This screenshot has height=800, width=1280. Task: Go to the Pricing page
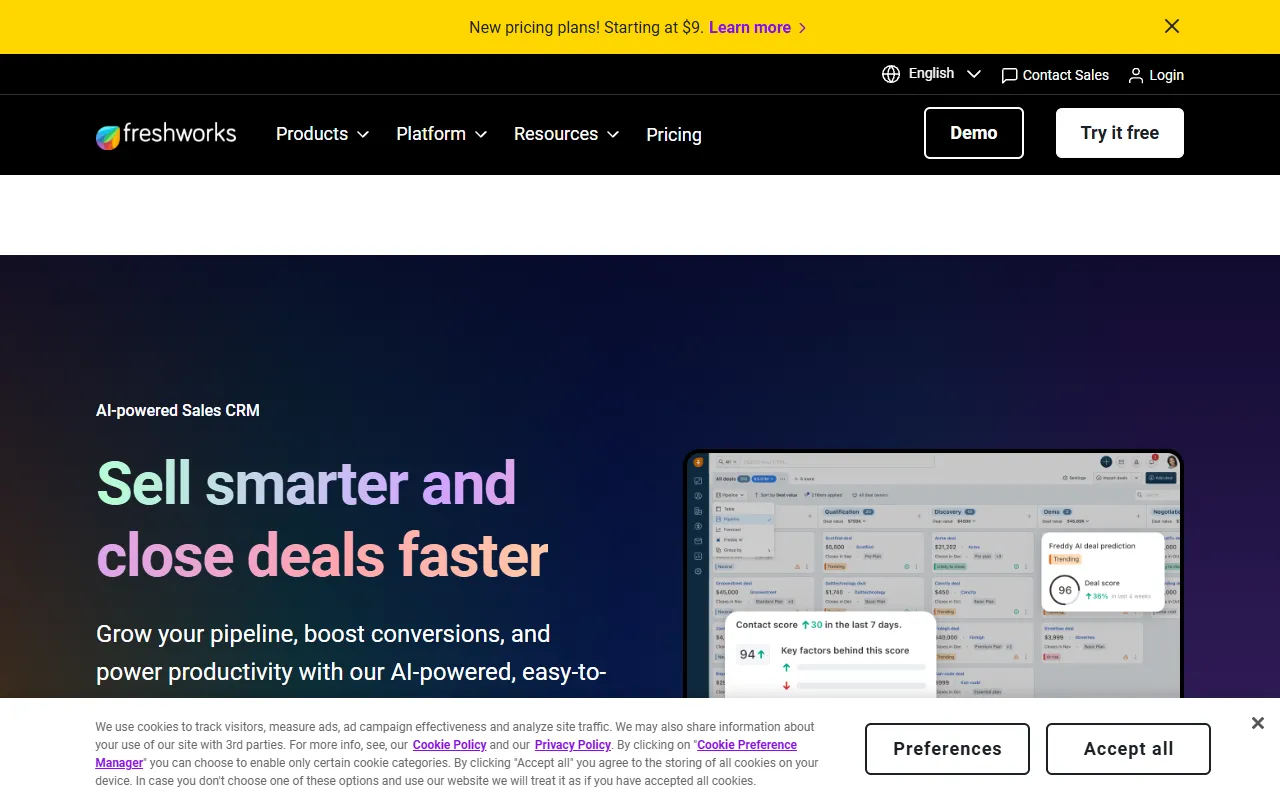tap(674, 134)
